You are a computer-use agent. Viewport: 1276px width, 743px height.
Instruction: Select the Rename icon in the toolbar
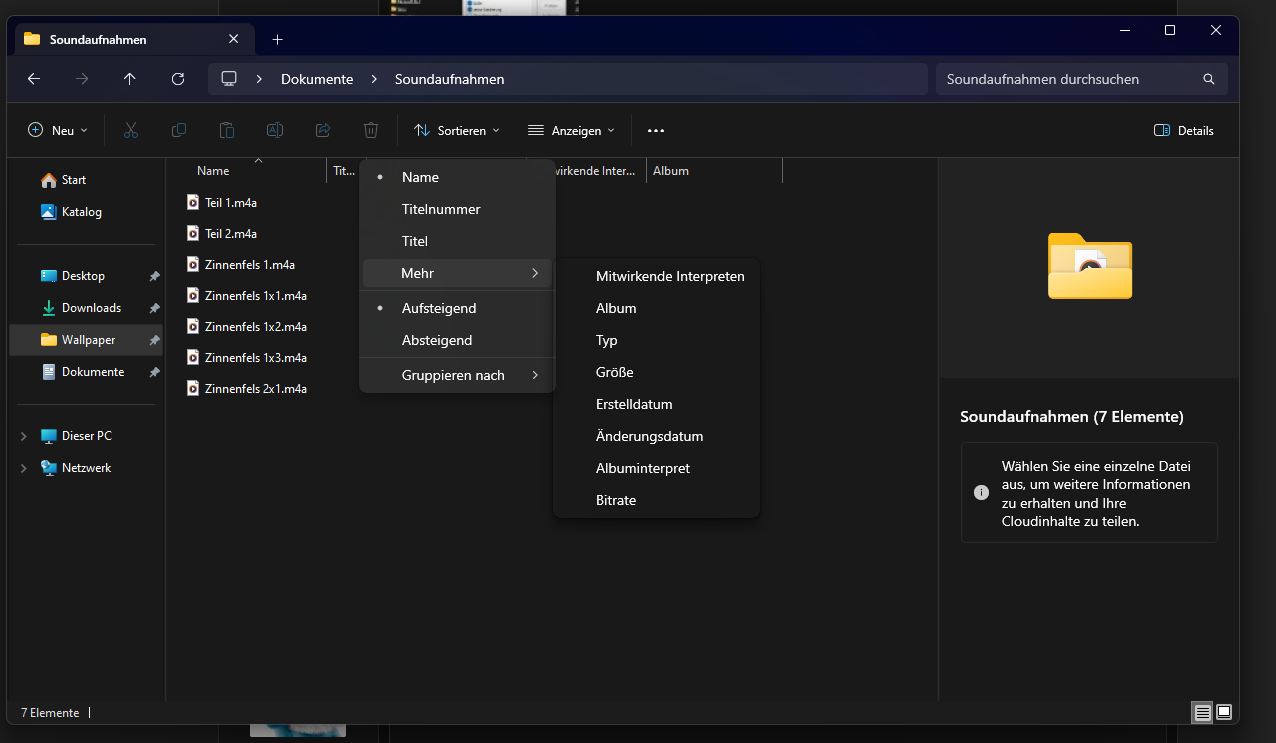pos(274,130)
